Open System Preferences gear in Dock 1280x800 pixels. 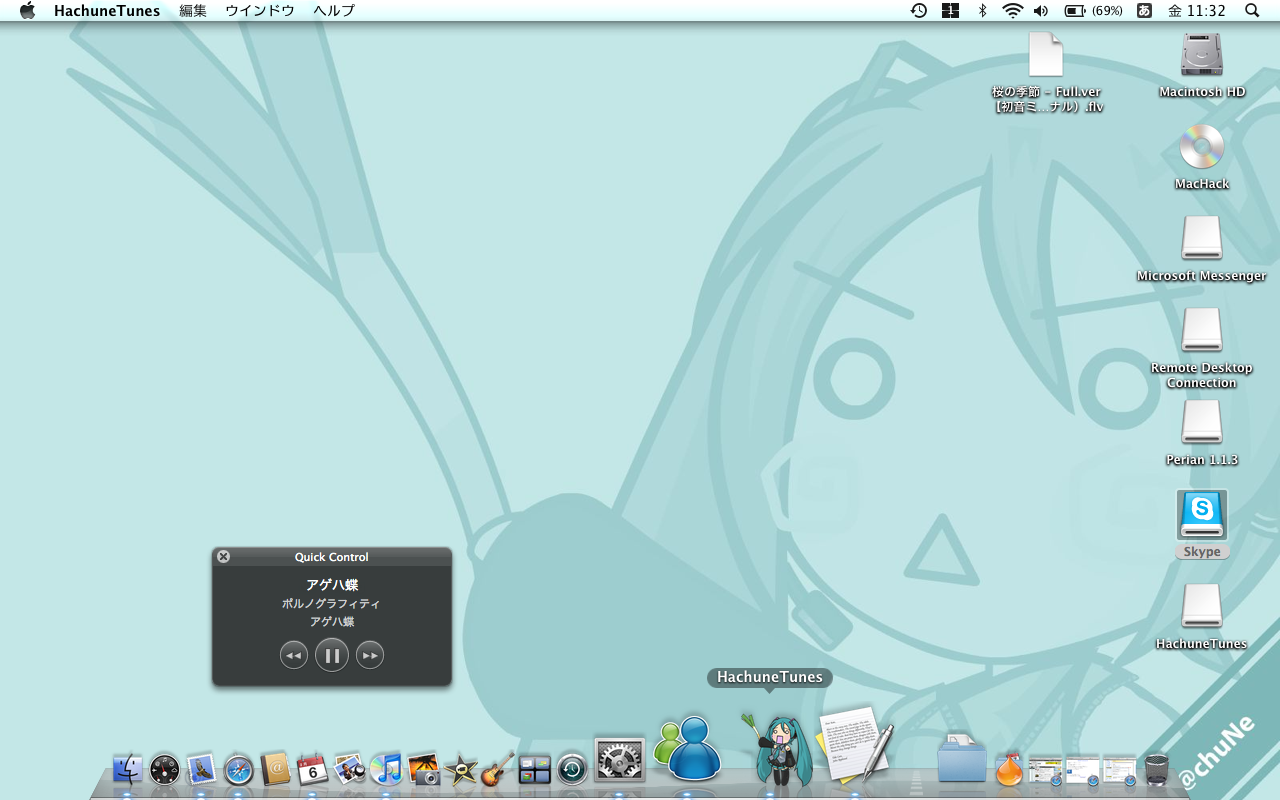[x=620, y=760]
